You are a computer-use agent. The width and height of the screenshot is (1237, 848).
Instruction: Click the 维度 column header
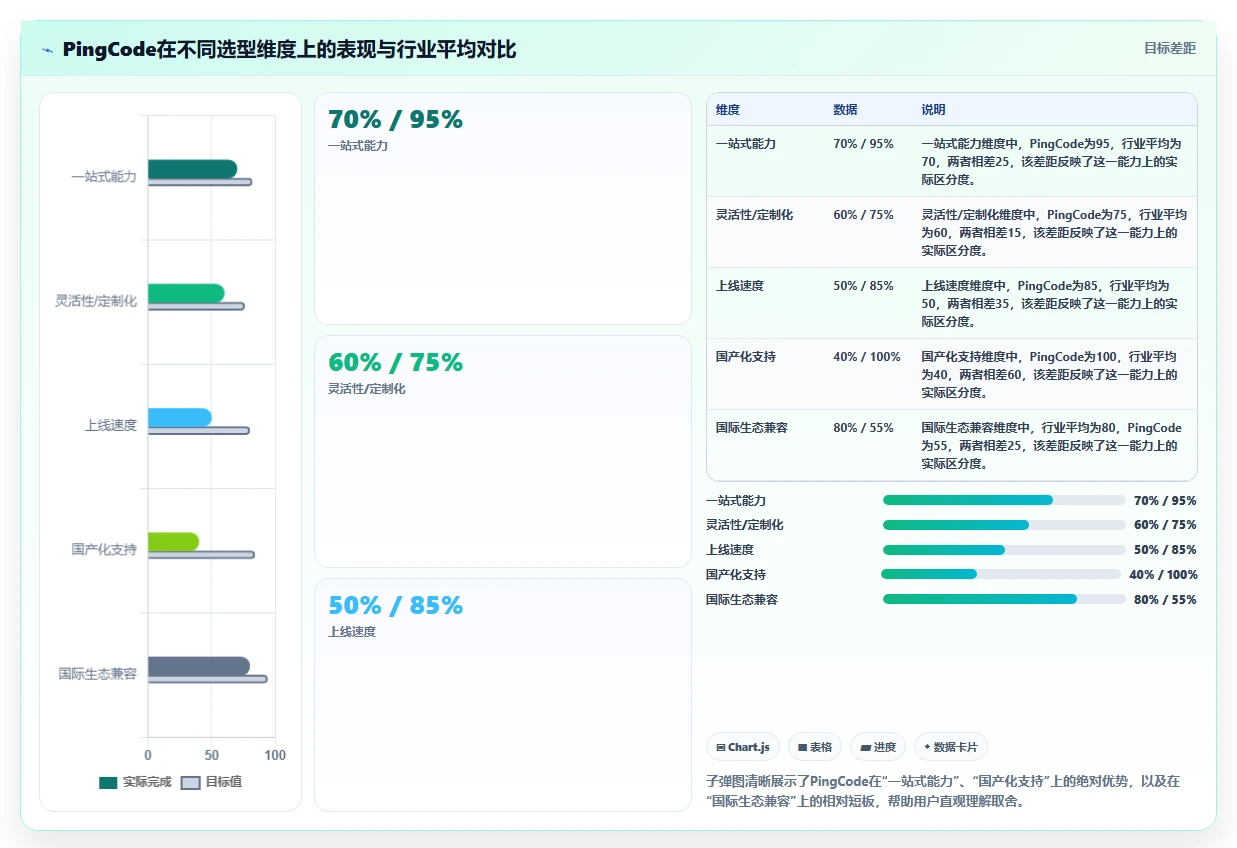tap(728, 110)
